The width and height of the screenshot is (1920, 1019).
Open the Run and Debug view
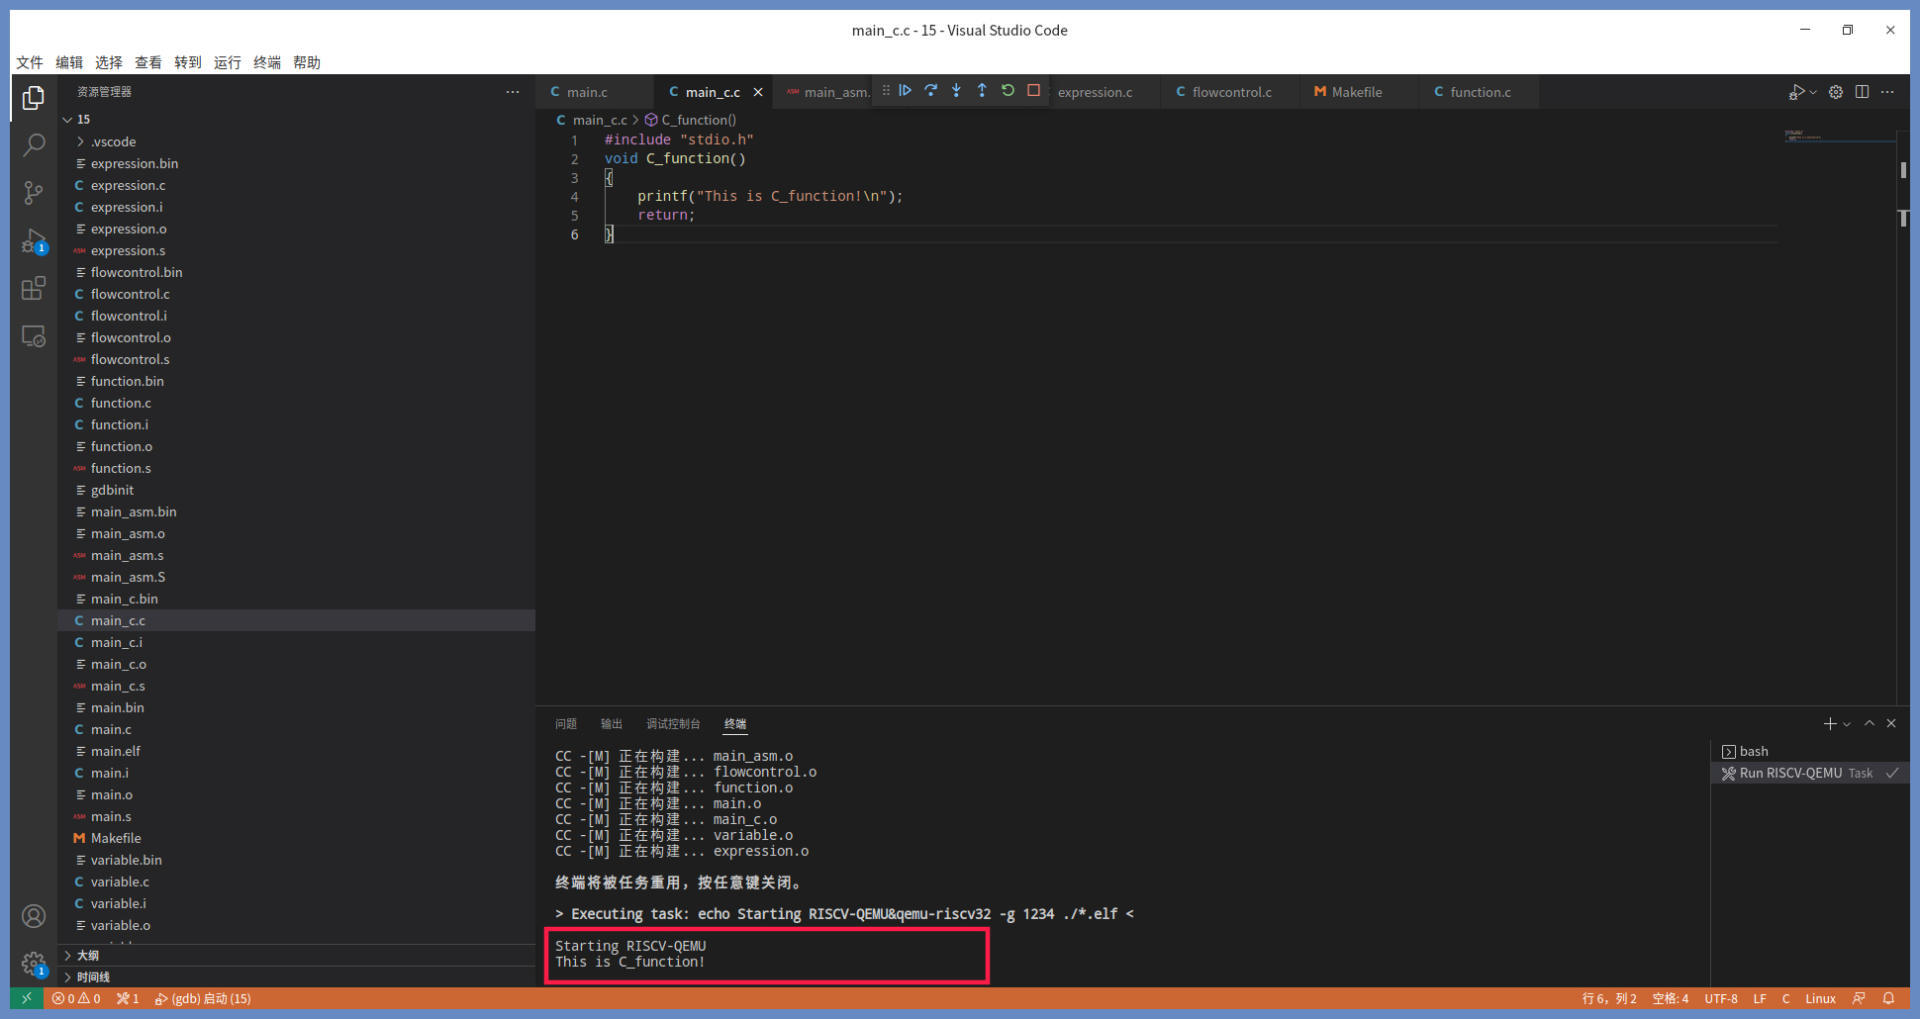pos(33,241)
